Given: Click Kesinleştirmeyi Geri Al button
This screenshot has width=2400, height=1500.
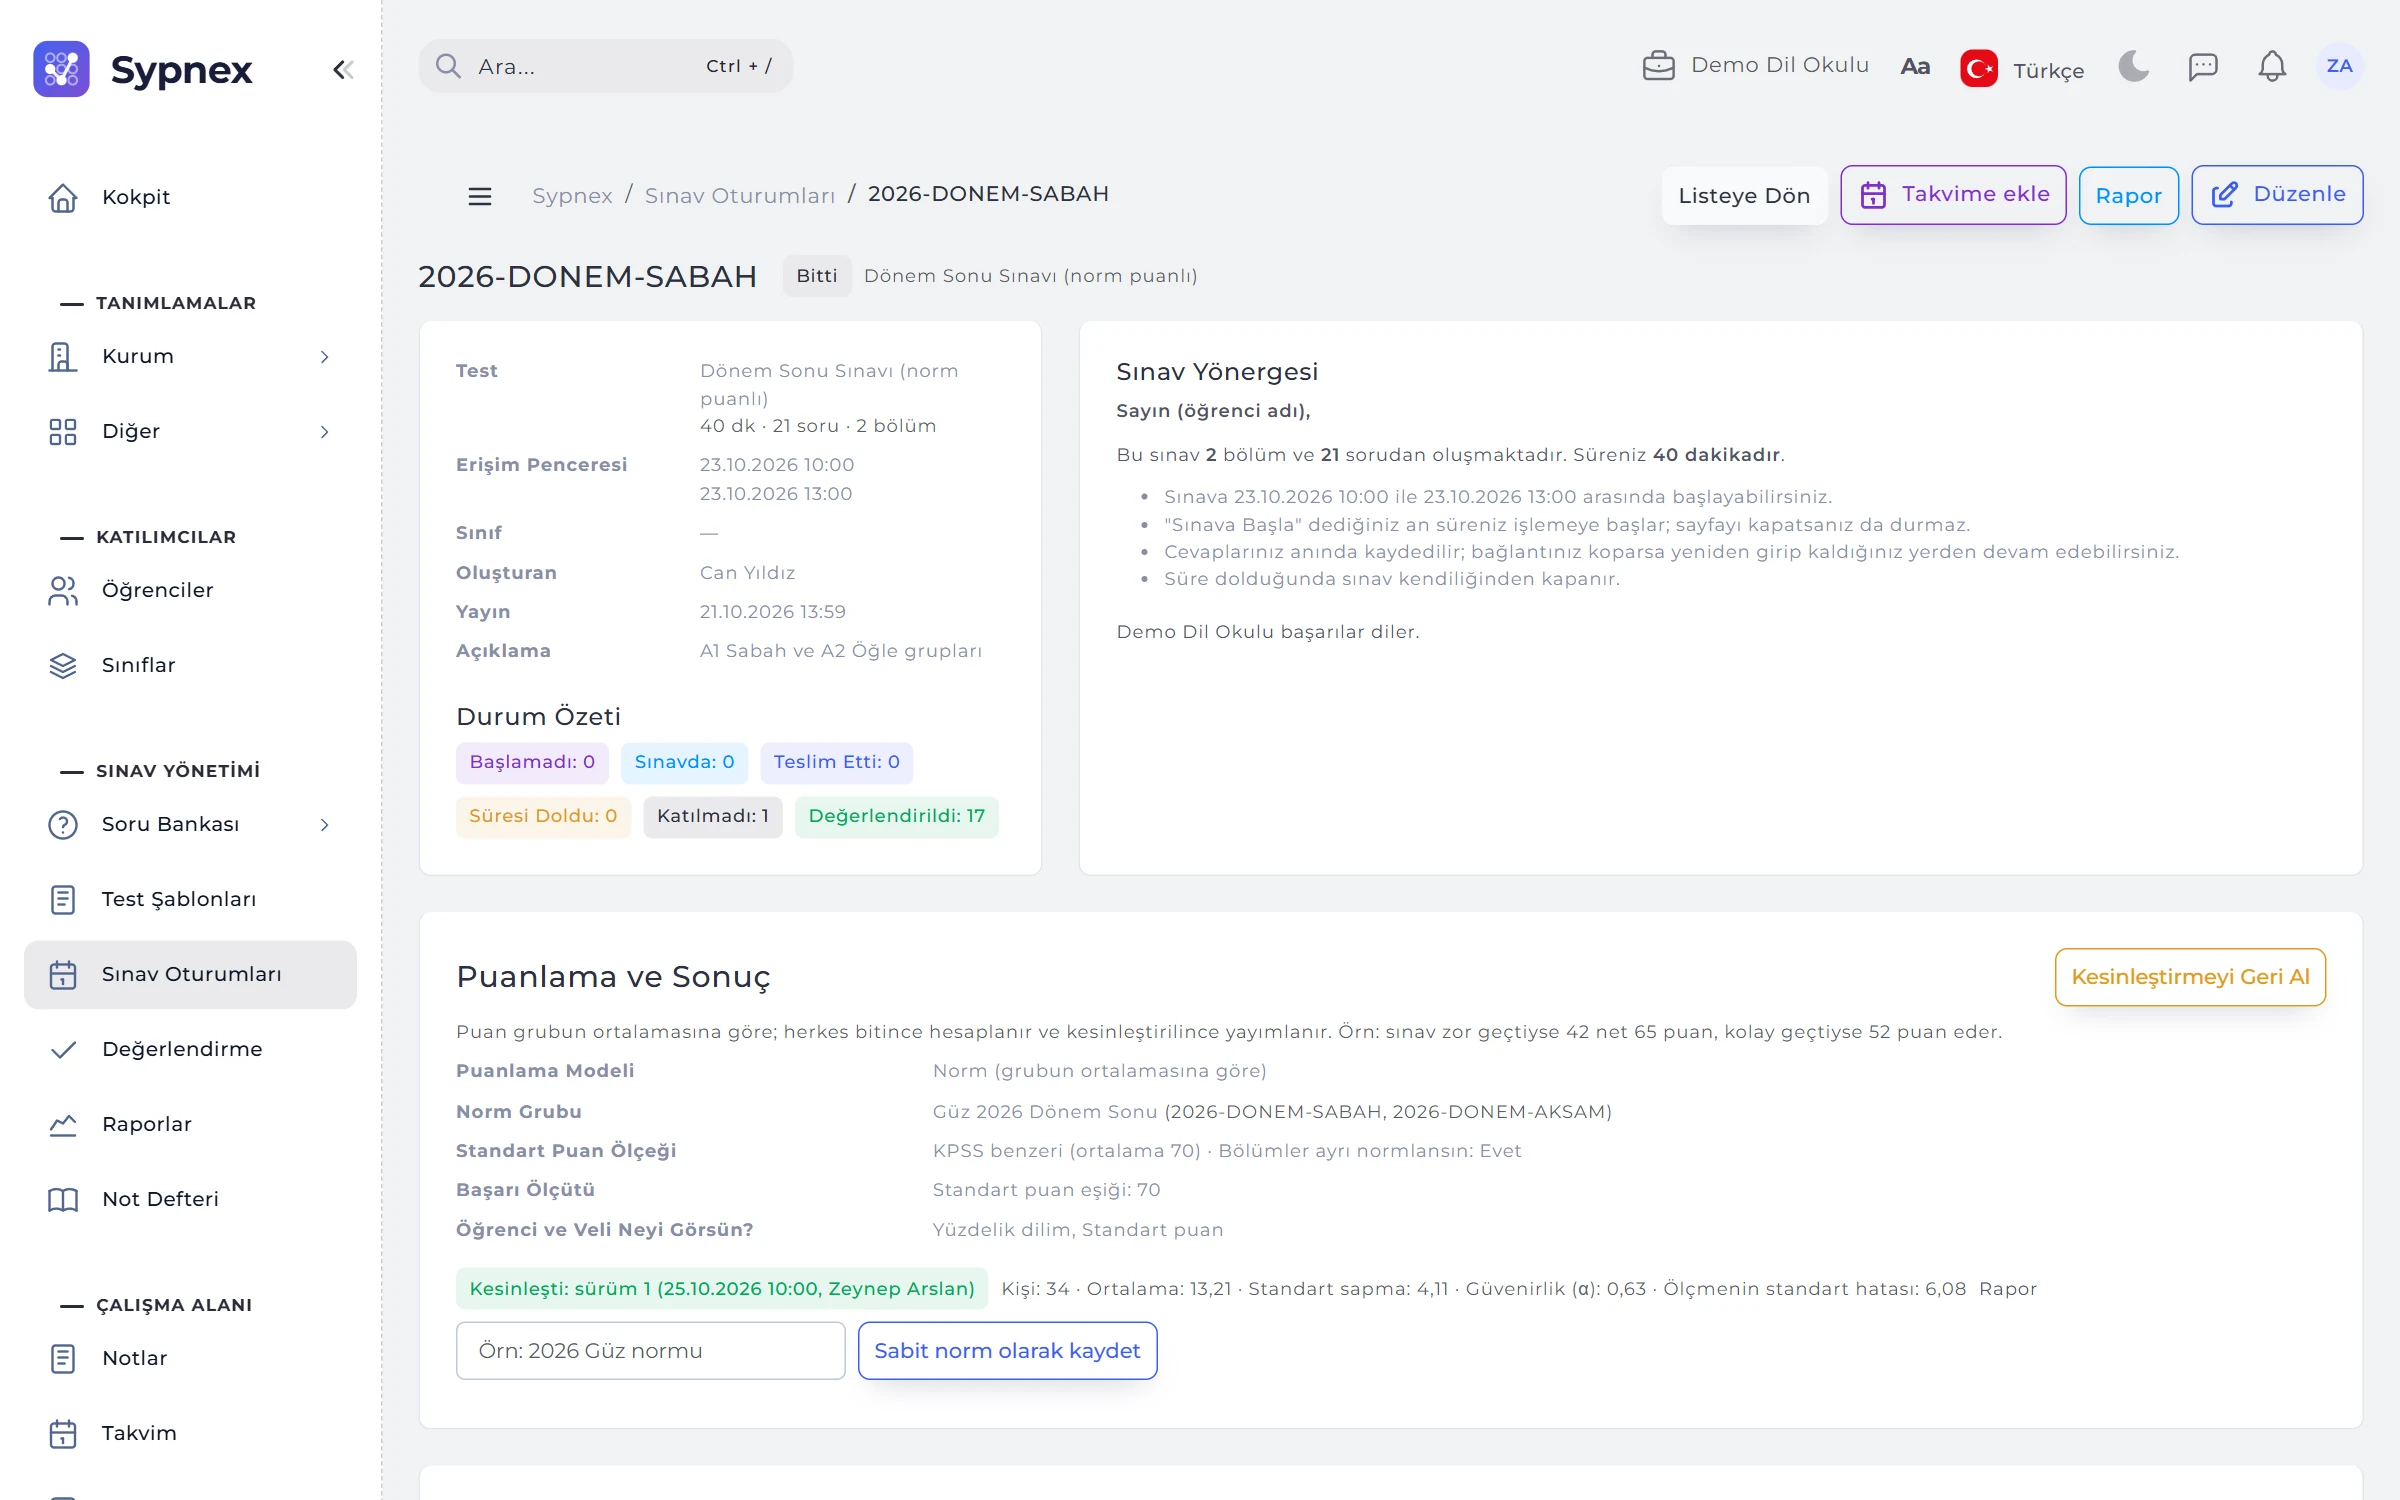Looking at the screenshot, I should (2190, 976).
